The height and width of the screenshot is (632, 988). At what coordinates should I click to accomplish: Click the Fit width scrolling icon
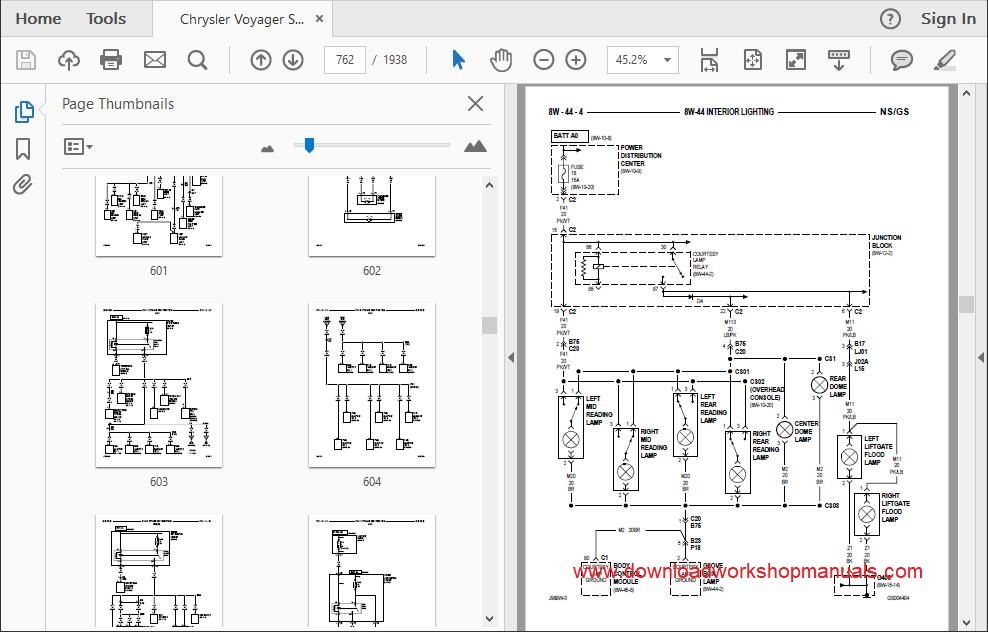pos(709,60)
